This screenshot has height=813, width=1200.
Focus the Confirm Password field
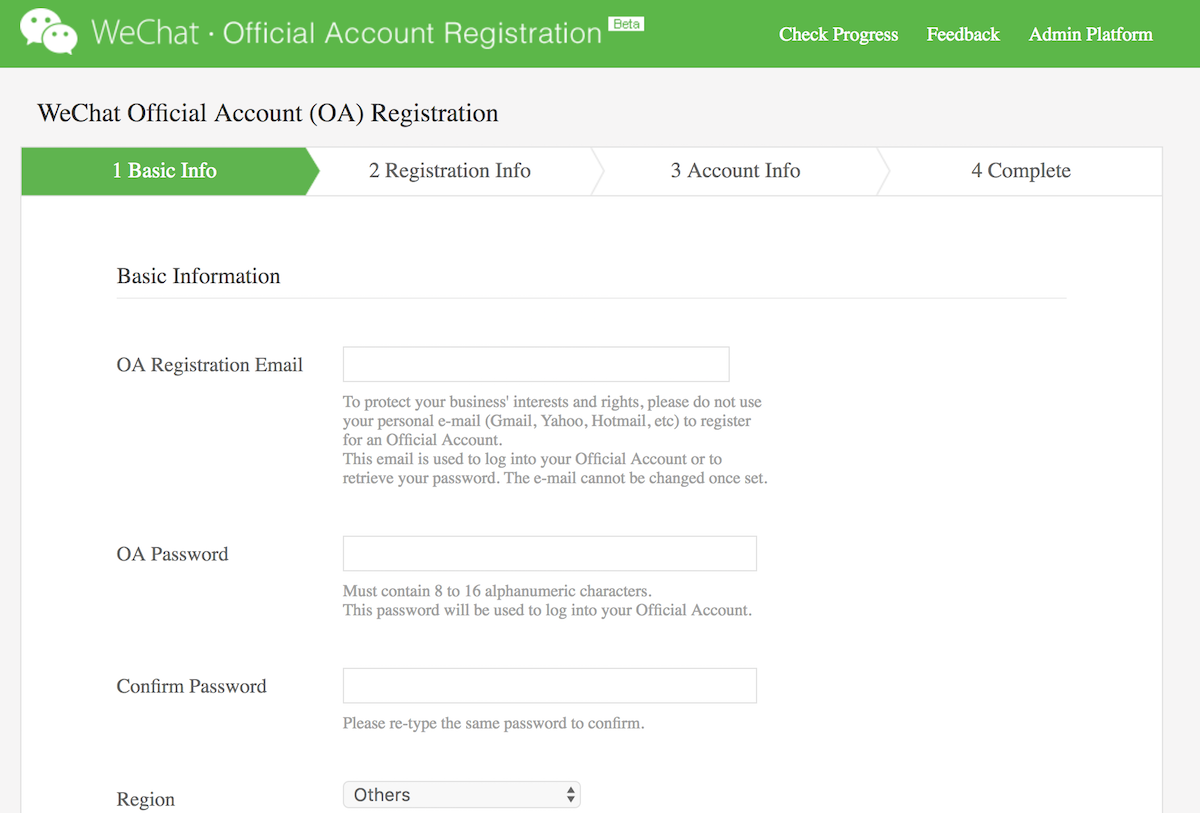click(549, 686)
